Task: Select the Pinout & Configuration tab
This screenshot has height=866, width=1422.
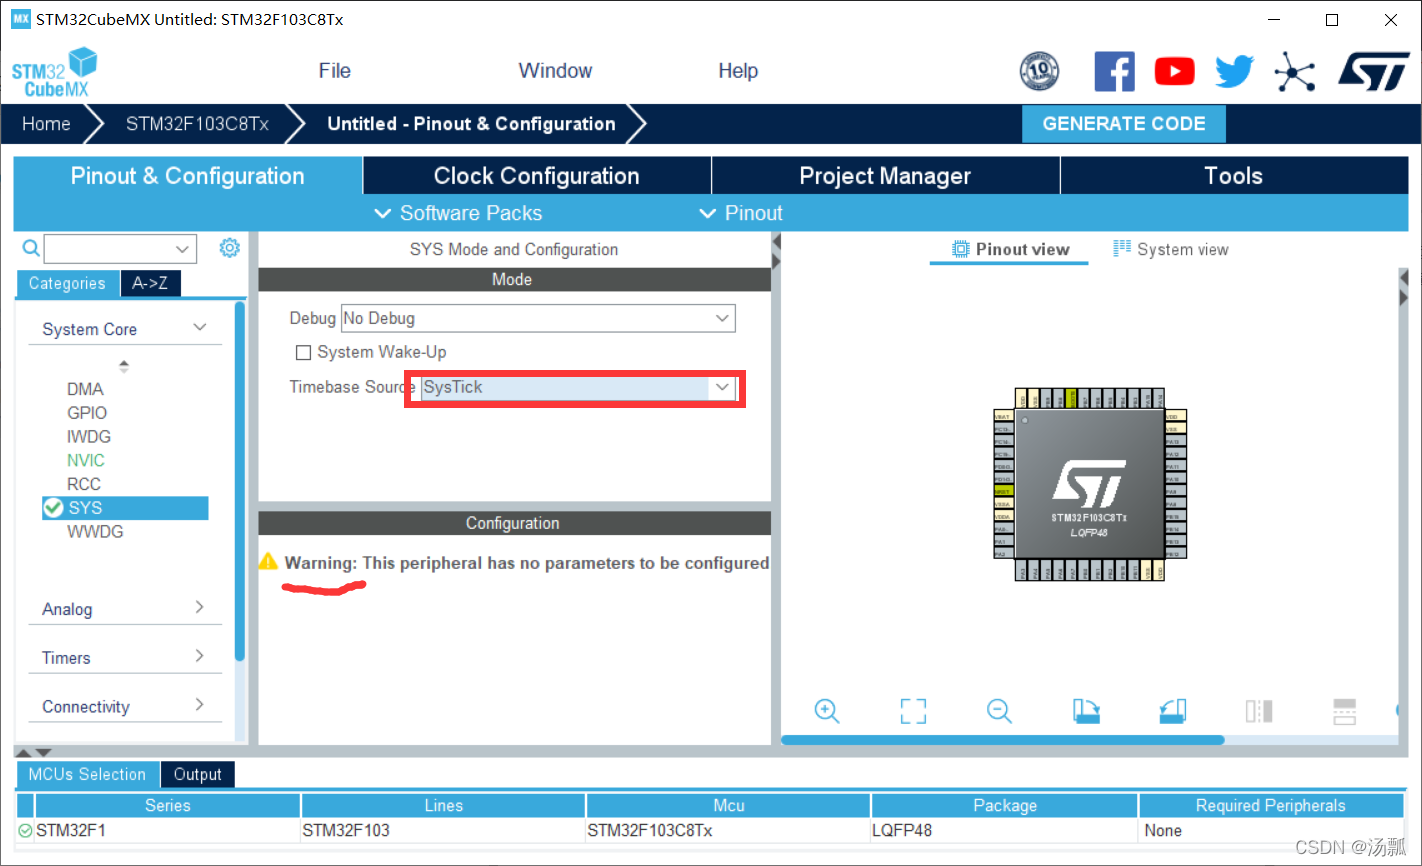Action: click(x=188, y=176)
